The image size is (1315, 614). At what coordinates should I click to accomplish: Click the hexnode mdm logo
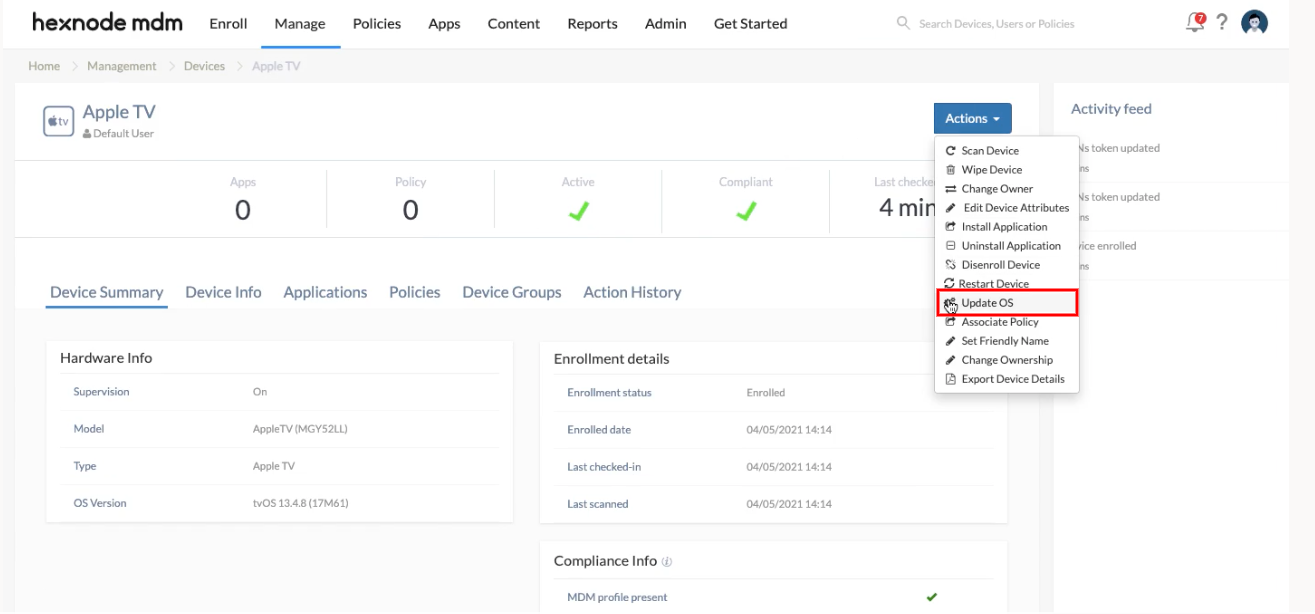107,22
